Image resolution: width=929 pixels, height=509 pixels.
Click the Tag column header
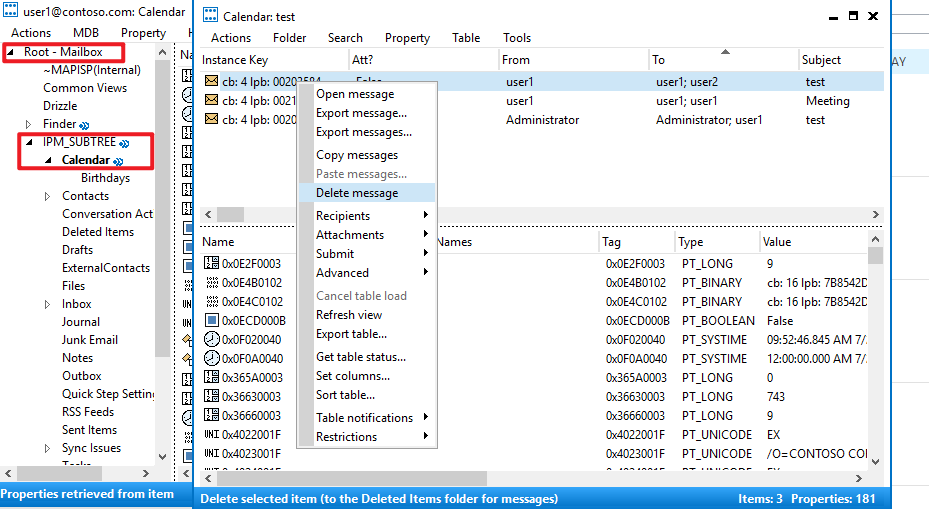636,242
